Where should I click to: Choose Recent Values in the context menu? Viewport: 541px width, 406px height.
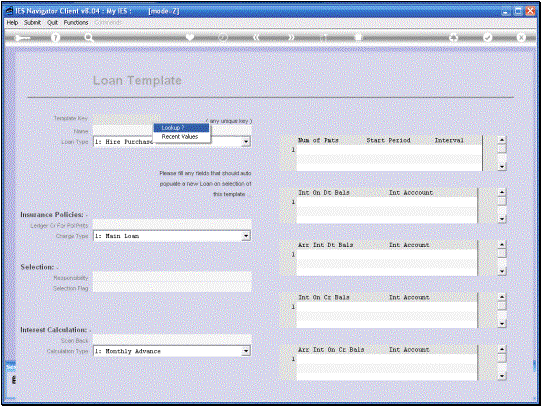(181, 137)
